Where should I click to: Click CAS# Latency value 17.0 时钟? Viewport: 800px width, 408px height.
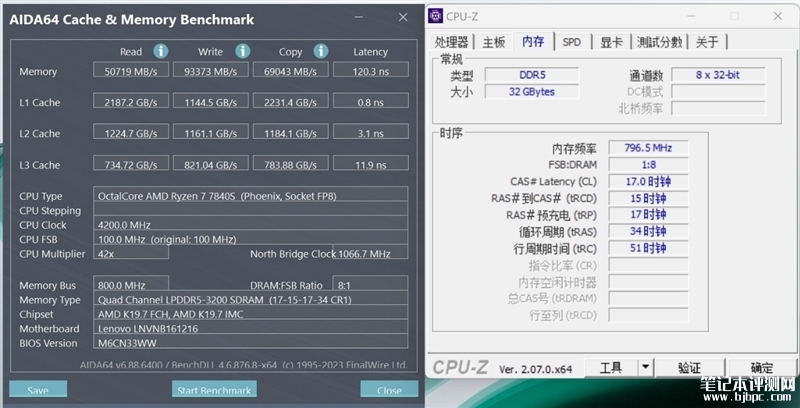pyautogui.click(x=648, y=182)
